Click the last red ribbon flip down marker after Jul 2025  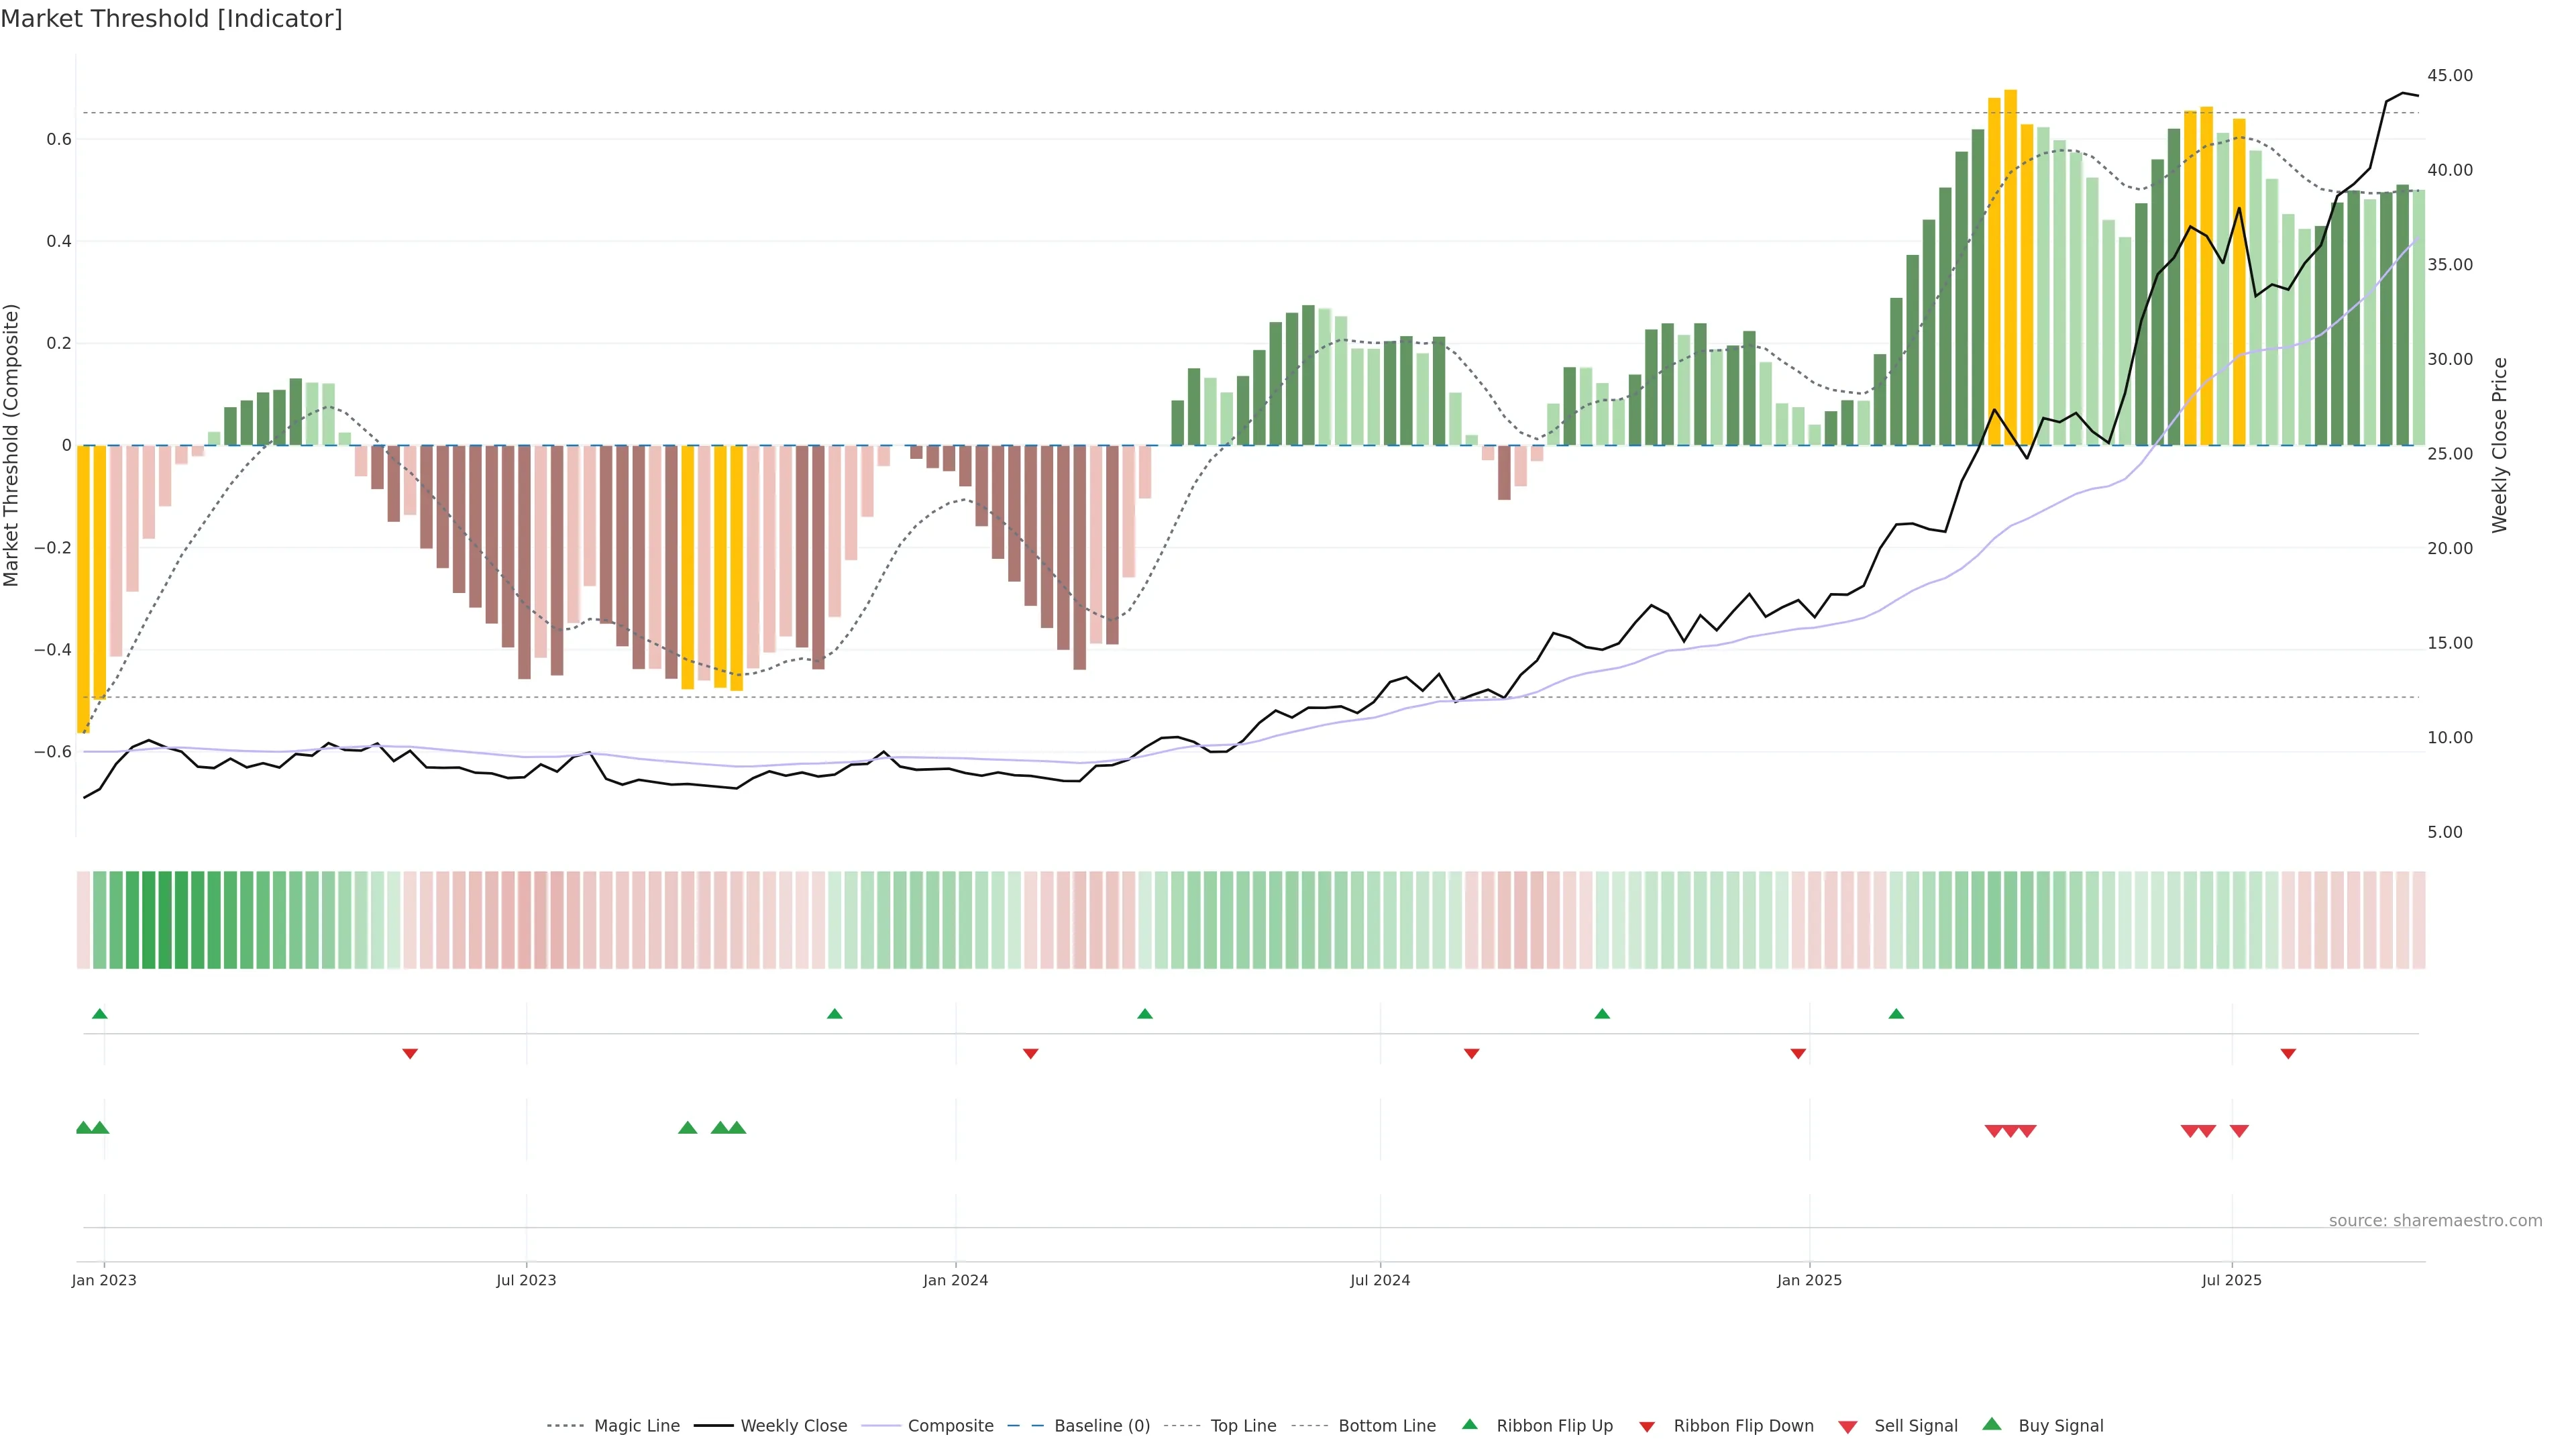point(2288,1054)
